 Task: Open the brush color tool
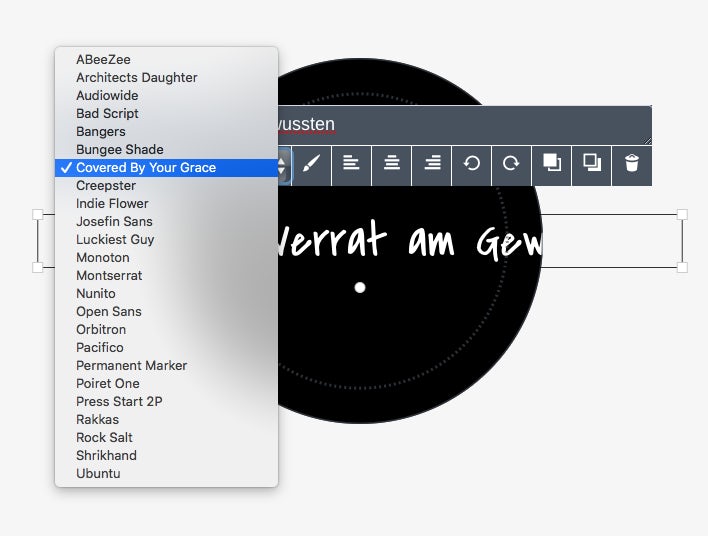pyautogui.click(x=312, y=165)
